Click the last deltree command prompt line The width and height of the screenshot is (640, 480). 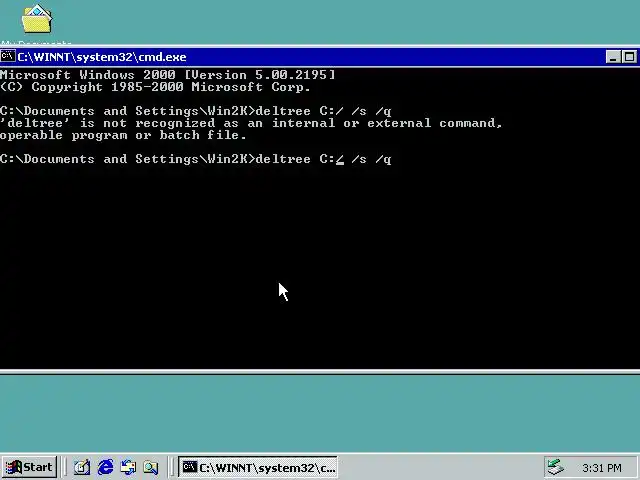(196, 159)
